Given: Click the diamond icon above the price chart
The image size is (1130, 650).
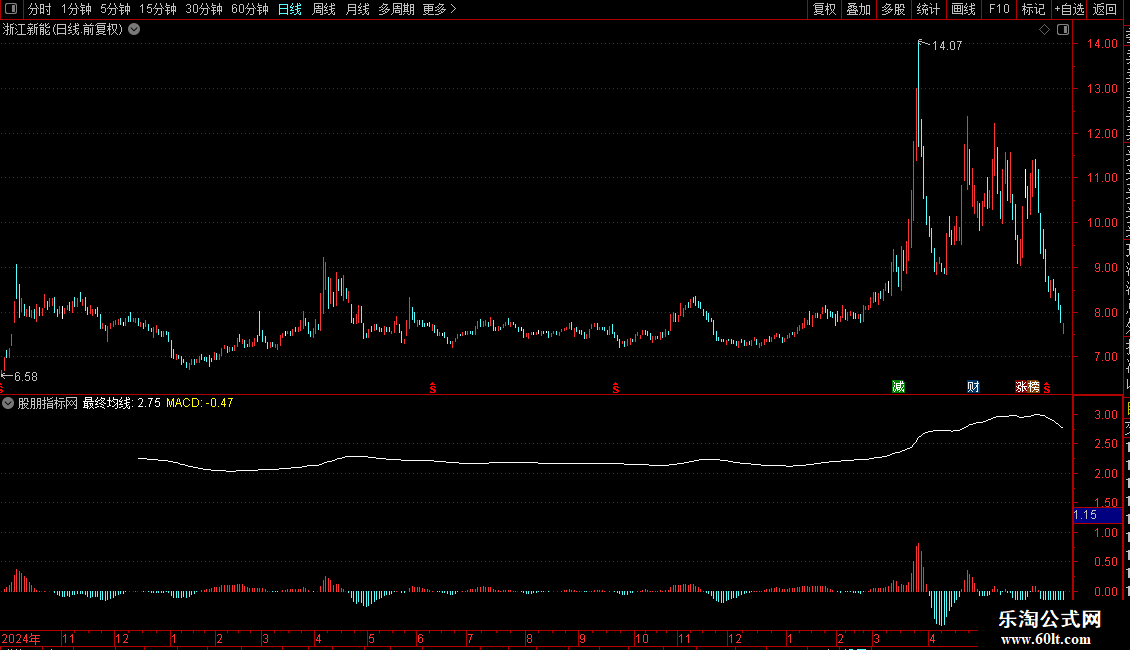Looking at the screenshot, I should 1044,30.
